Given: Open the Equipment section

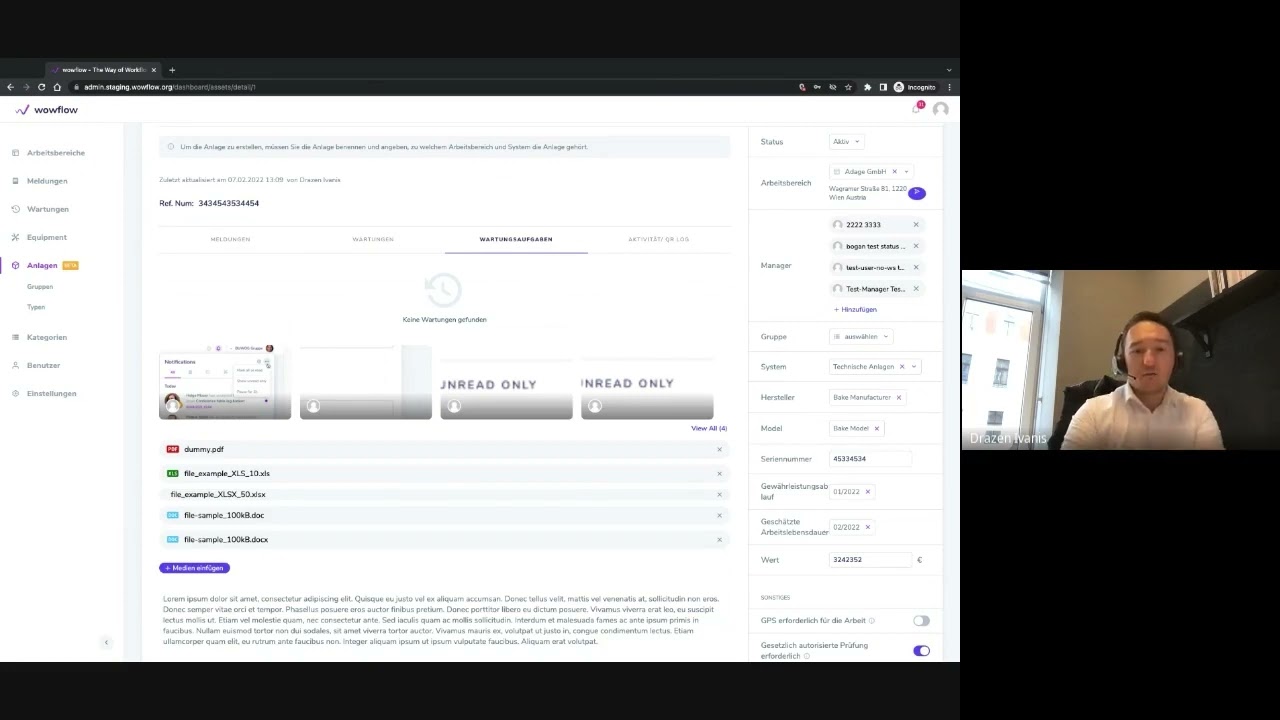Looking at the screenshot, I should click(x=47, y=237).
